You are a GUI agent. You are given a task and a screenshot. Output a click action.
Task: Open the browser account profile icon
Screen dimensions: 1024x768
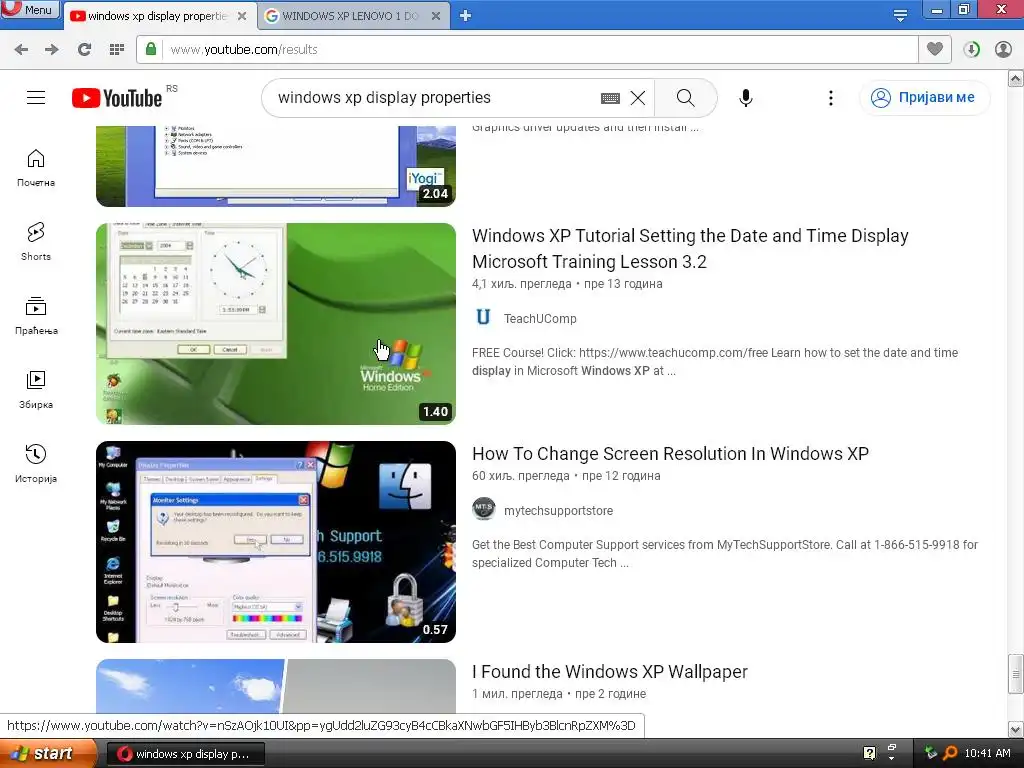1003,50
